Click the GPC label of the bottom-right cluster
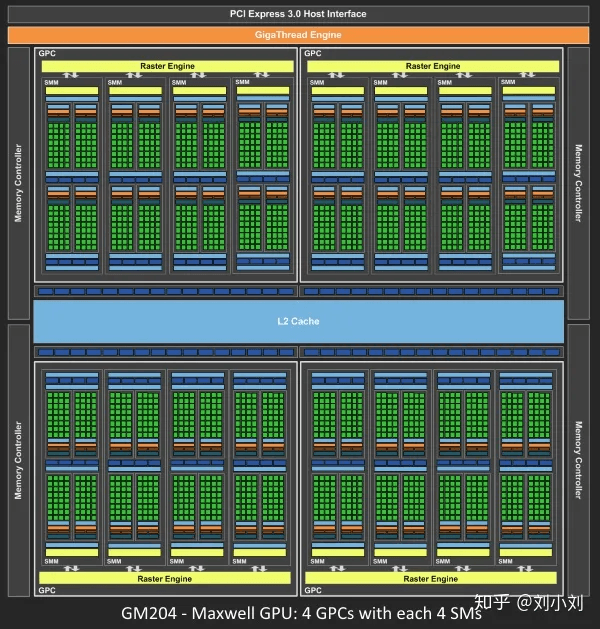600x629 pixels. click(x=313, y=590)
